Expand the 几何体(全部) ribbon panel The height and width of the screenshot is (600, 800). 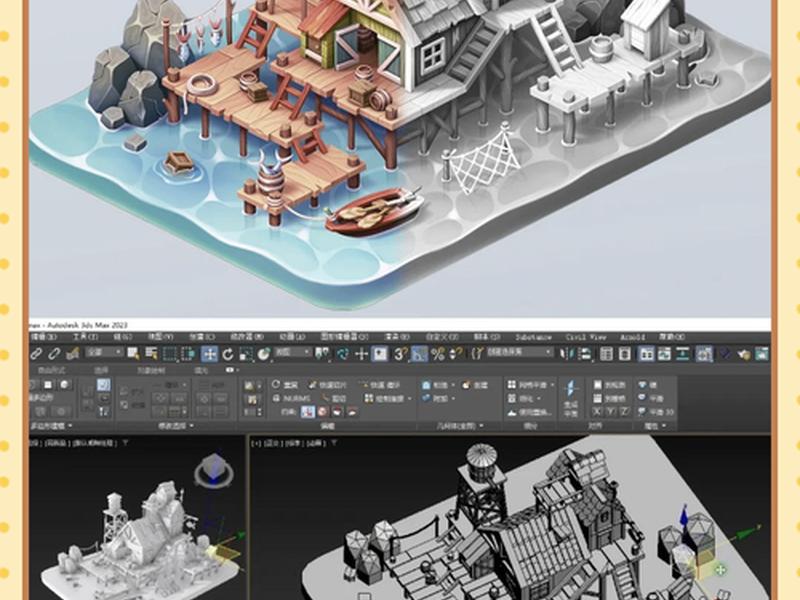point(460,426)
